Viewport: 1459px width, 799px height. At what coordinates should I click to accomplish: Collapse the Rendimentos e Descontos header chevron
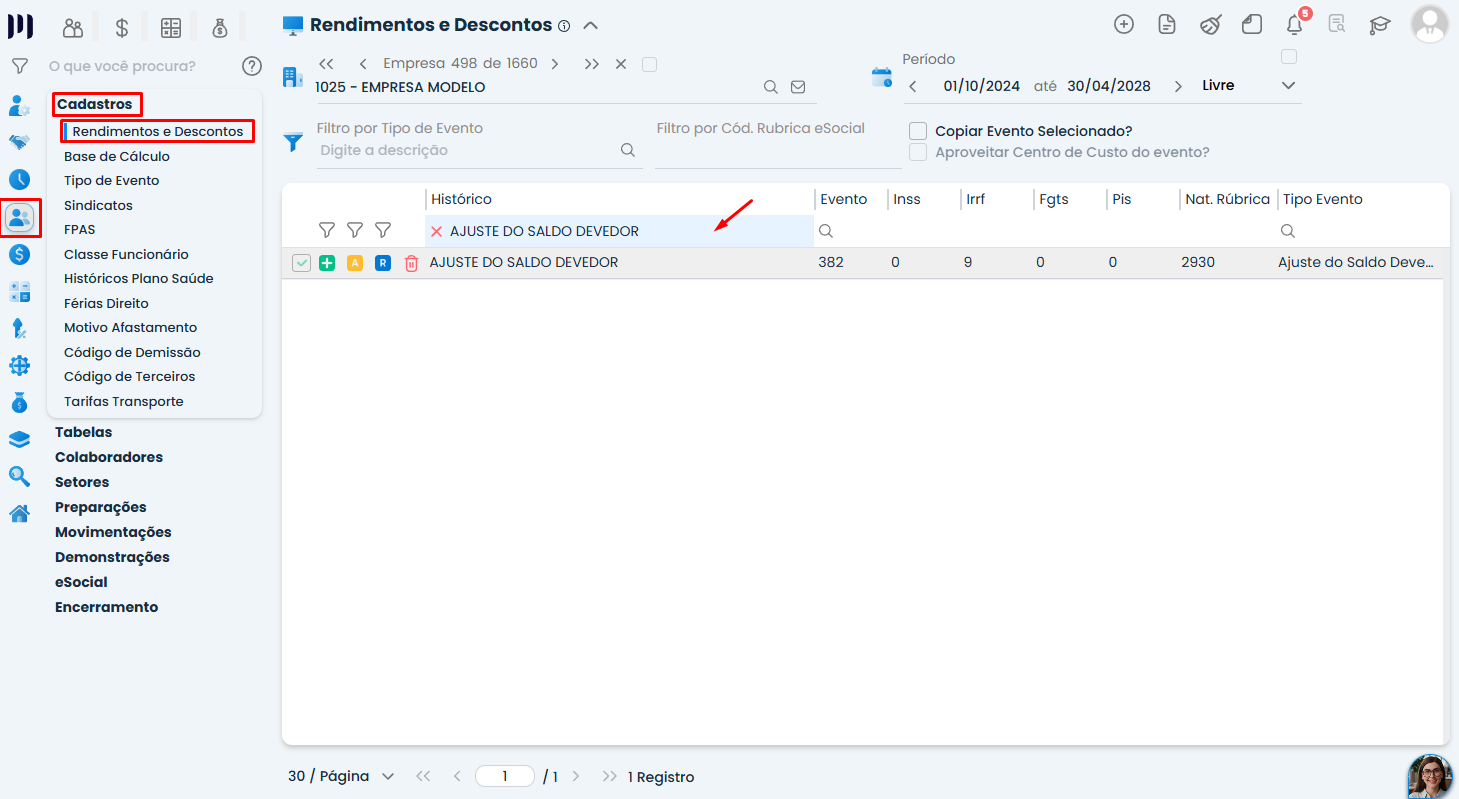click(x=590, y=25)
